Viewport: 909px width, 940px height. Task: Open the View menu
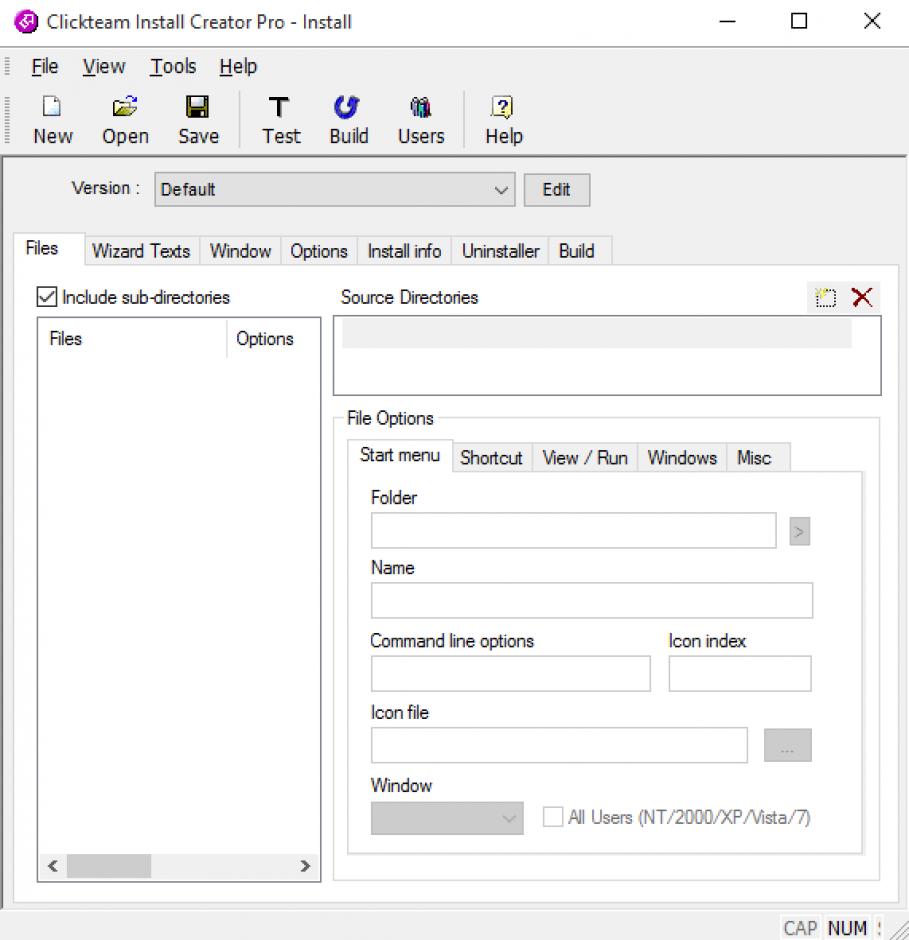104,66
